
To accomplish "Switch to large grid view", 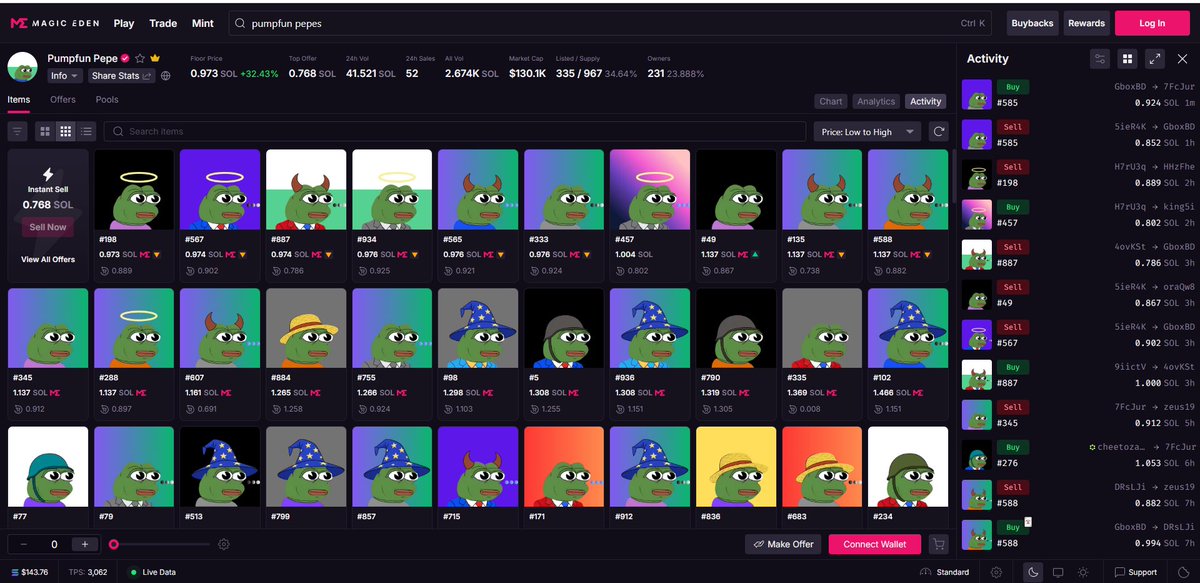I will [45, 131].
